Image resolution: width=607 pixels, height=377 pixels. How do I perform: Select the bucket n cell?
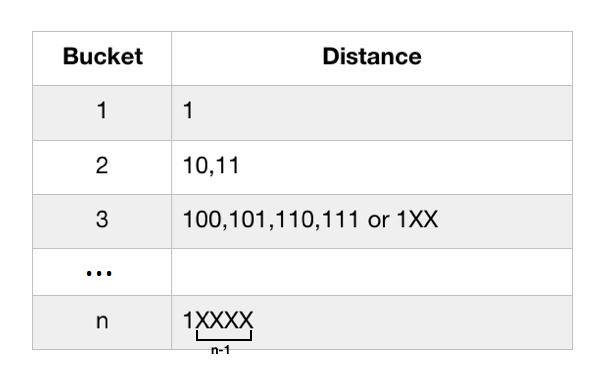(102, 321)
